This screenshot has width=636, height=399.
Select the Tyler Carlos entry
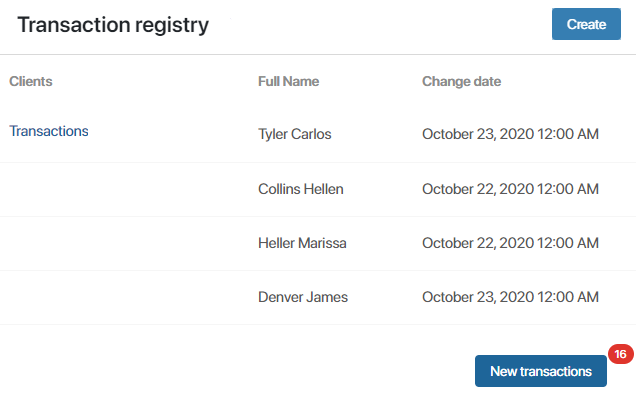pos(295,134)
